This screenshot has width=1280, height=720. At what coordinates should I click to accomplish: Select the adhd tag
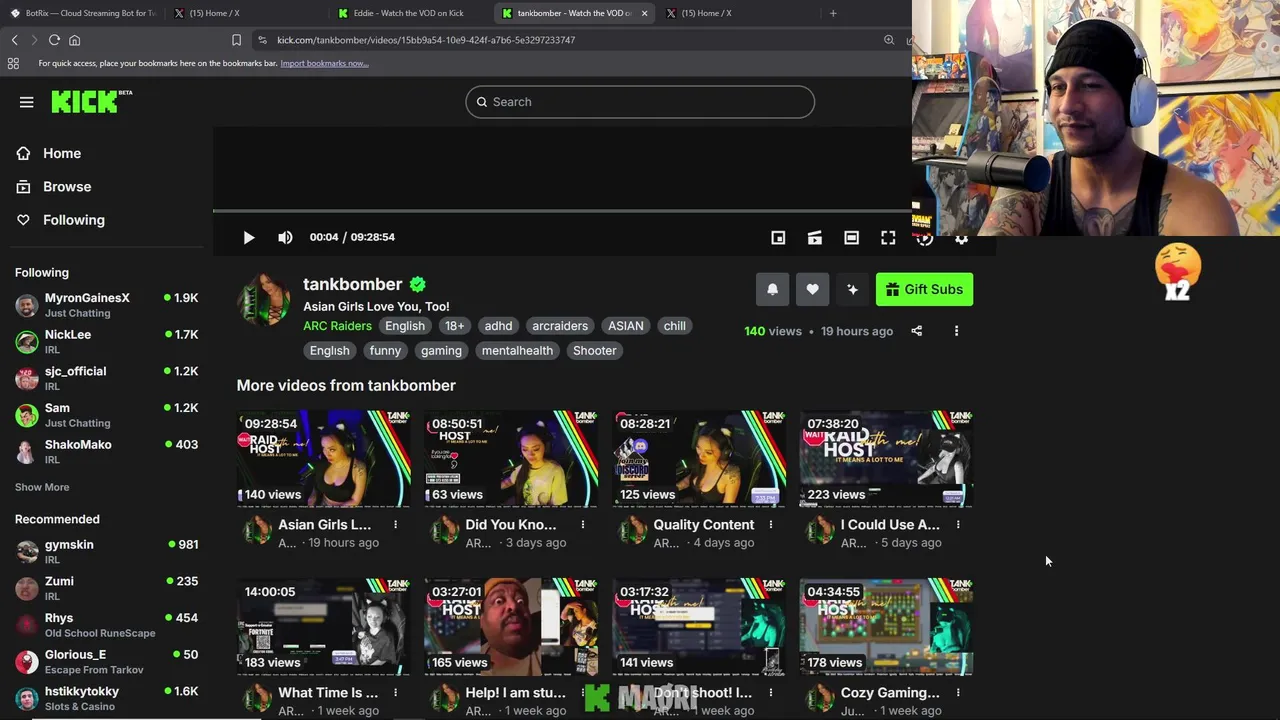pos(498,326)
